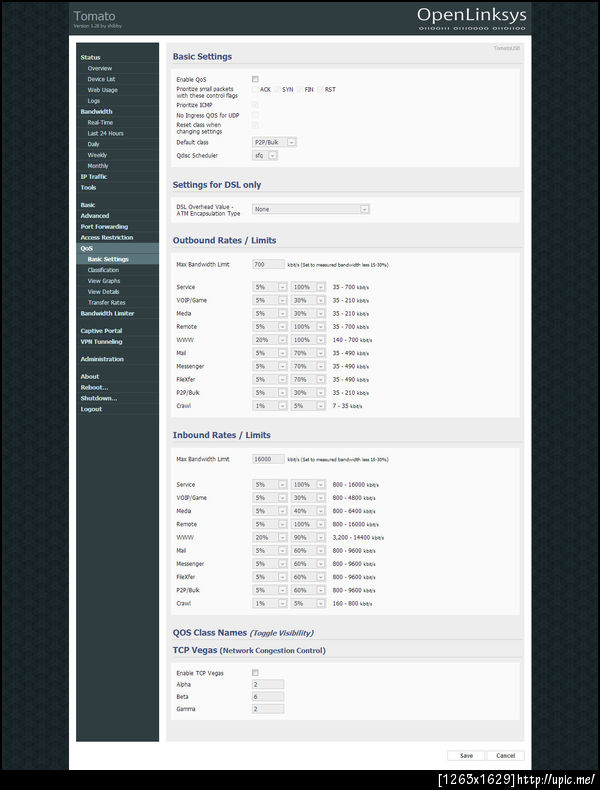
Task: Click the Logout link
Action: (91, 409)
